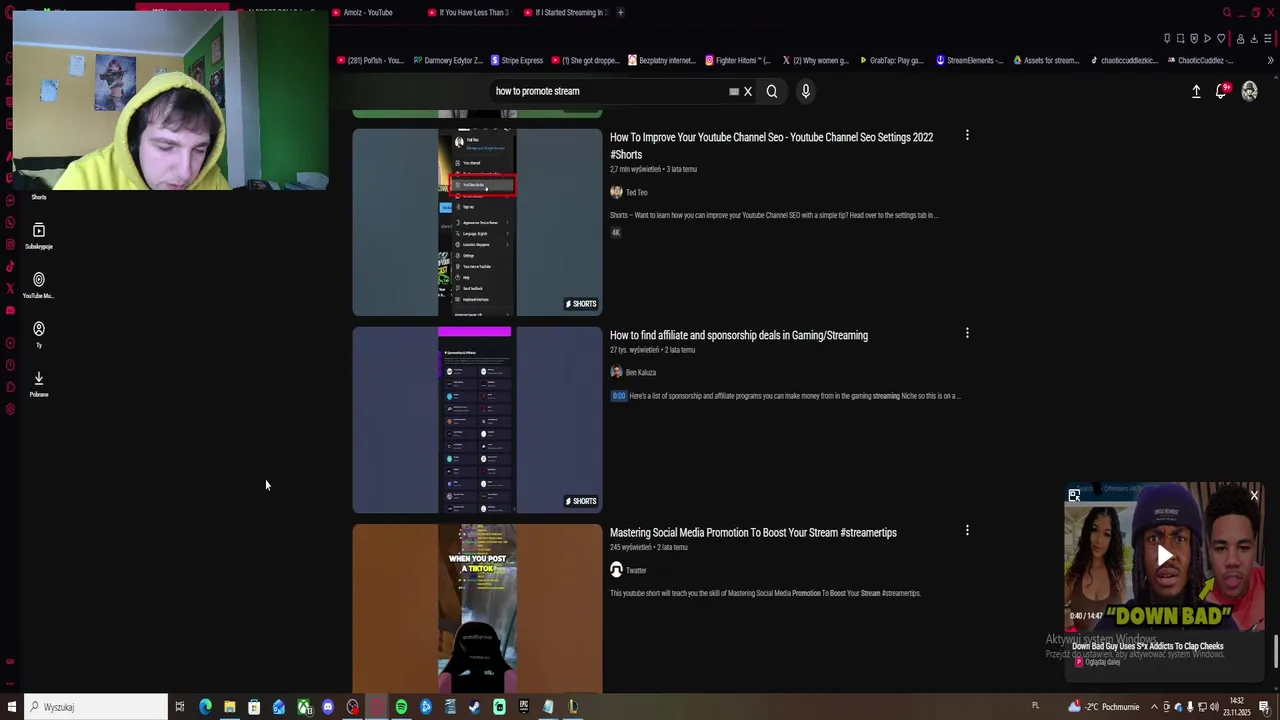This screenshot has width=1280, height=720.
Task: Click the Windows 'Wyszukaj' search box
Action: pyautogui.click(x=96, y=707)
